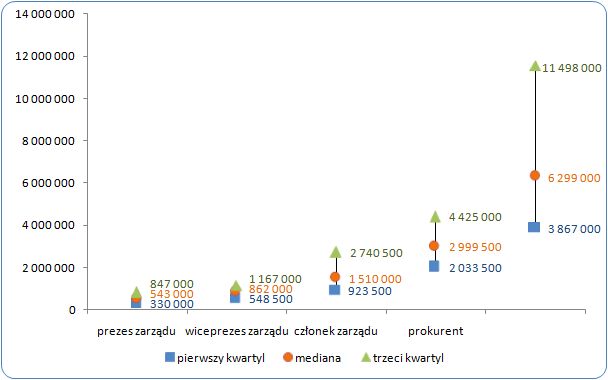
Task: Select the orange median marker at 2 999 500
Action: [x=434, y=246]
